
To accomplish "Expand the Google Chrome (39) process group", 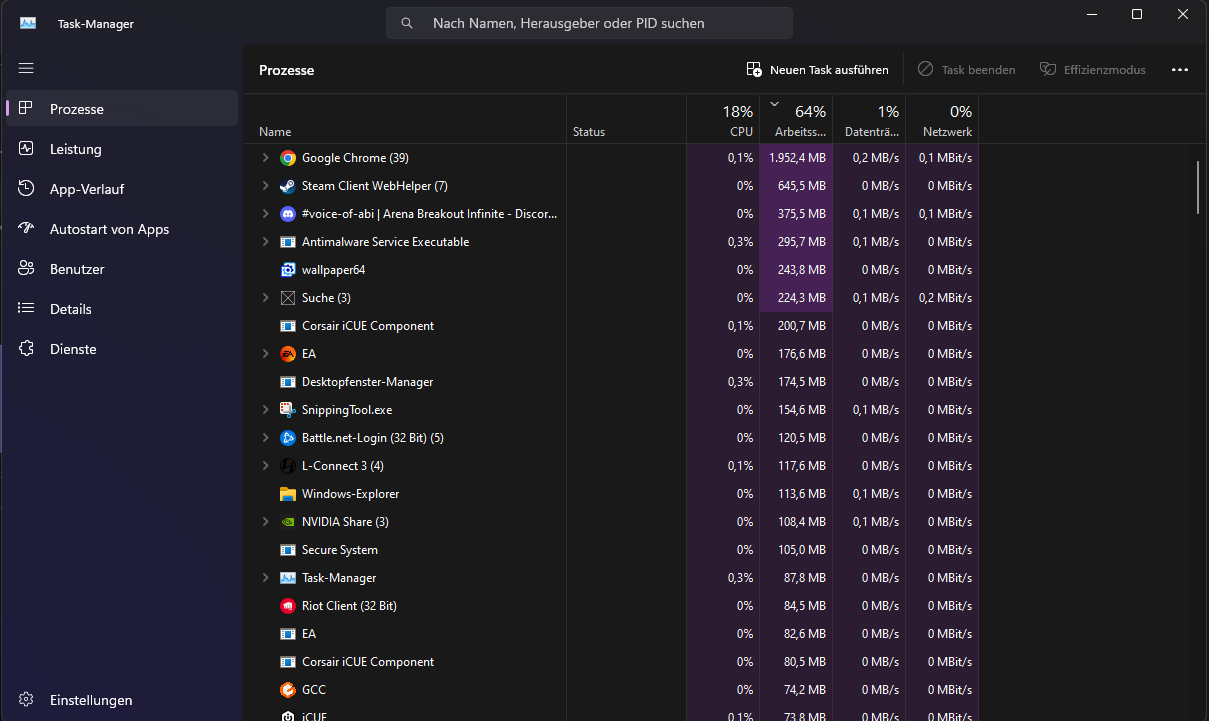I will [265, 158].
